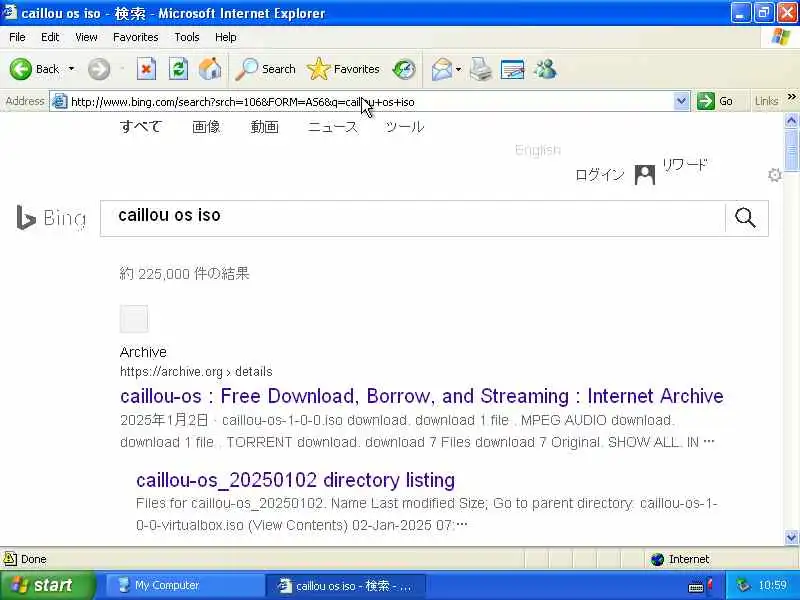Switch to the ニュース news tab
This screenshot has width=800, height=600.
pyautogui.click(x=333, y=127)
